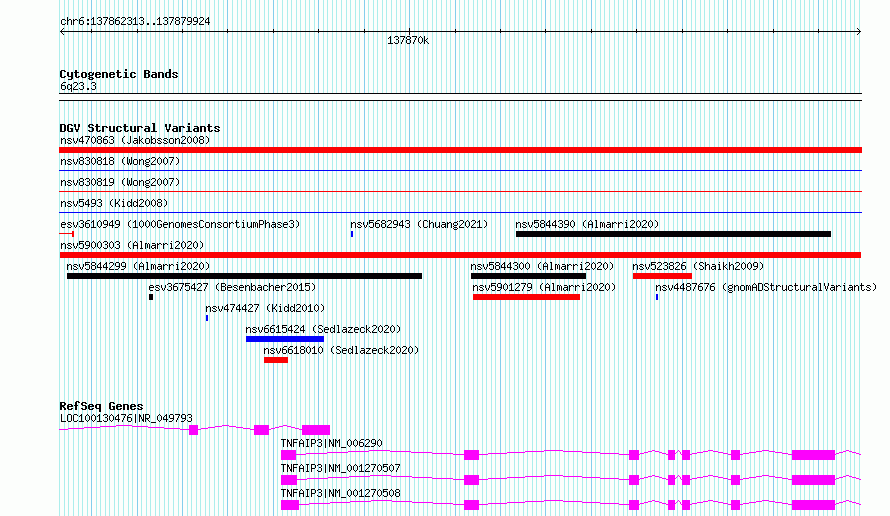The height and width of the screenshot is (516, 890).
Task: Click the nsv470863 (Jakobsson2008) red variant bar
Action: coord(460,150)
